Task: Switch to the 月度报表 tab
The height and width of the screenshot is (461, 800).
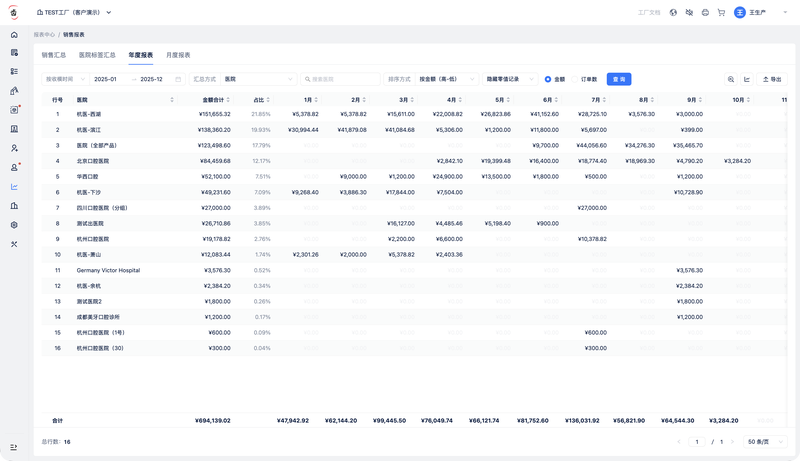Action: (178, 55)
